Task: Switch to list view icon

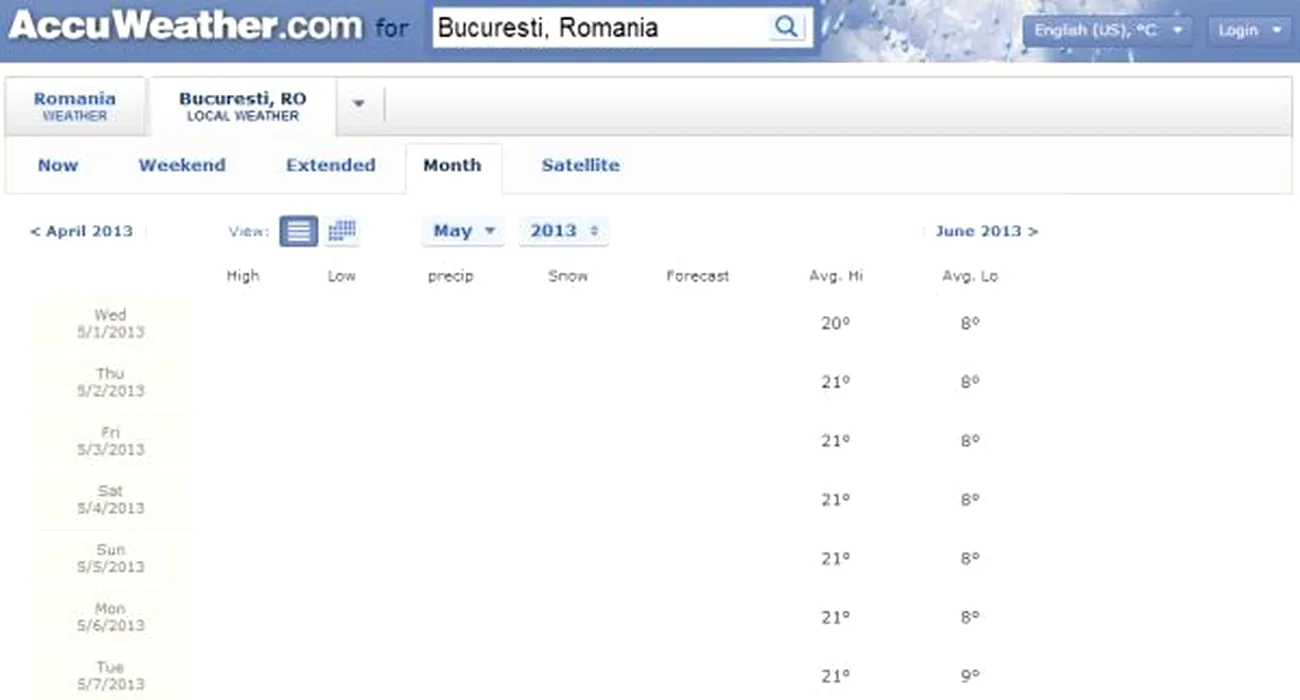Action: (x=298, y=231)
